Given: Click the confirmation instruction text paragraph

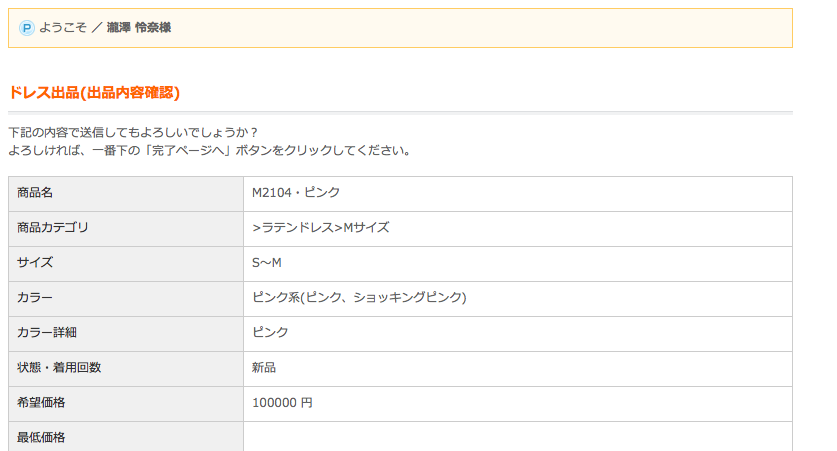Looking at the screenshot, I should point(210,141).
